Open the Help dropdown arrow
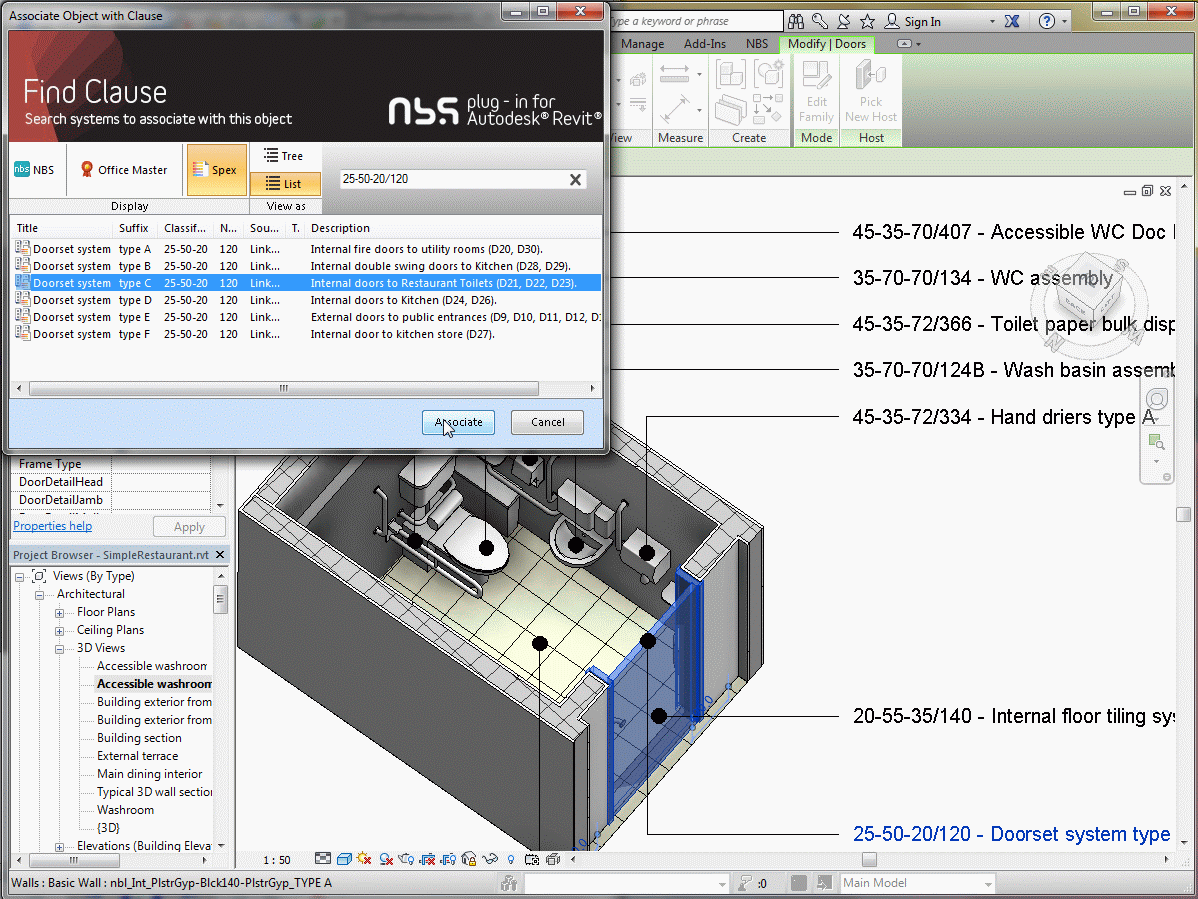 click(1064, 21)
